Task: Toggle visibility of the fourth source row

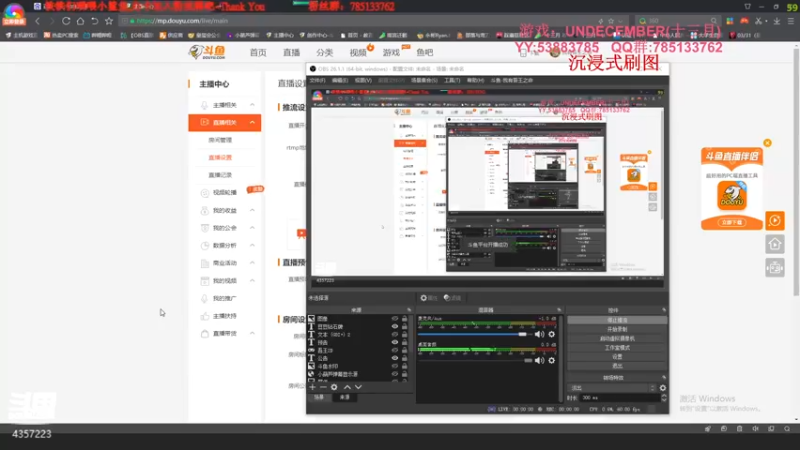Action: click(x=394, y=342)
